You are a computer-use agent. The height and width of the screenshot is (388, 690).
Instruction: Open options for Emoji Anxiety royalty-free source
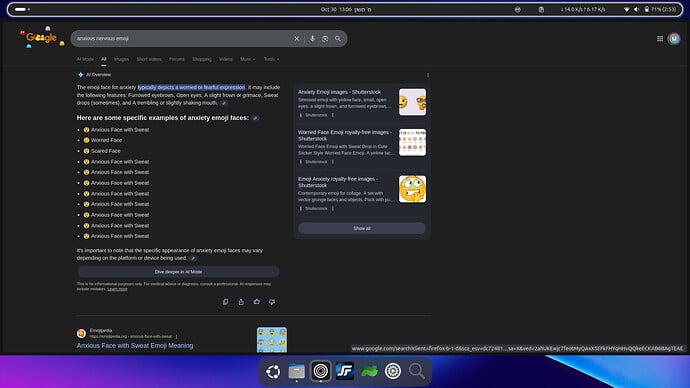tap(333, 209)
